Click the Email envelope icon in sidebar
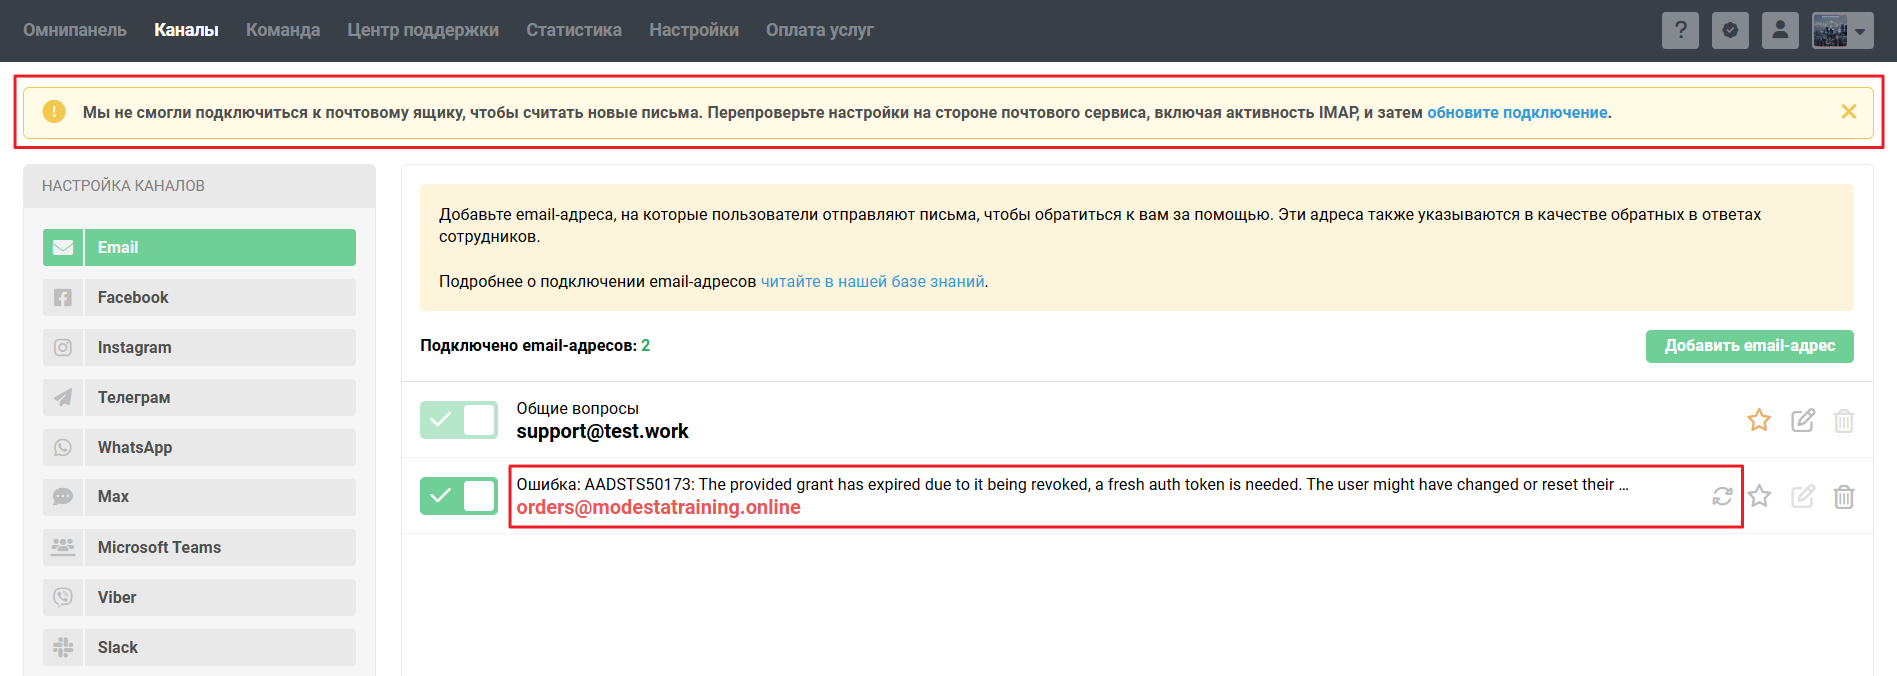 click(63, 247)
